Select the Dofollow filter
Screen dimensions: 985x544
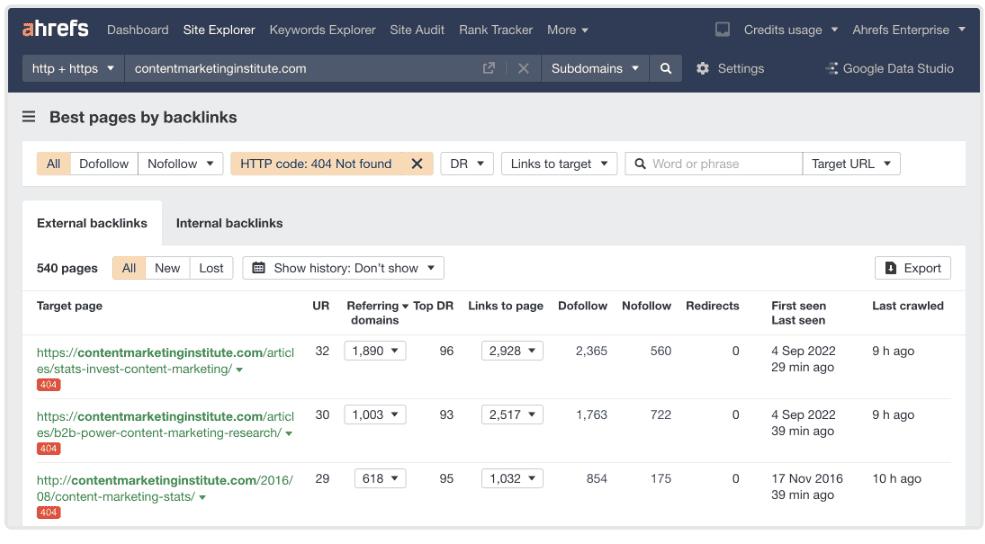104,164
